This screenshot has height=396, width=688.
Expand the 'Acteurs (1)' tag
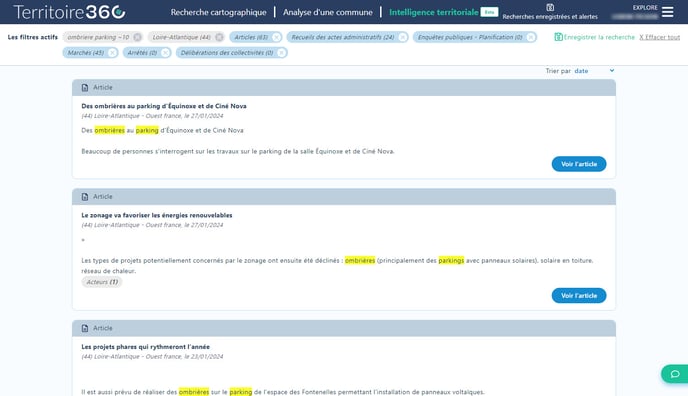(x=102, y=282)
